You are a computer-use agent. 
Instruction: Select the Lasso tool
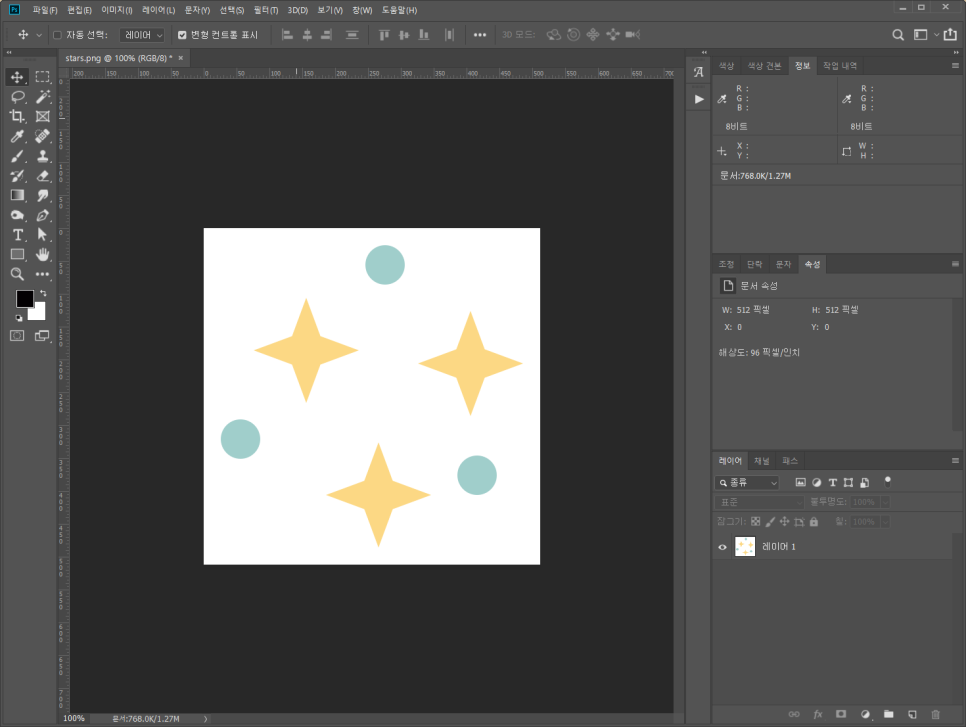17,97
